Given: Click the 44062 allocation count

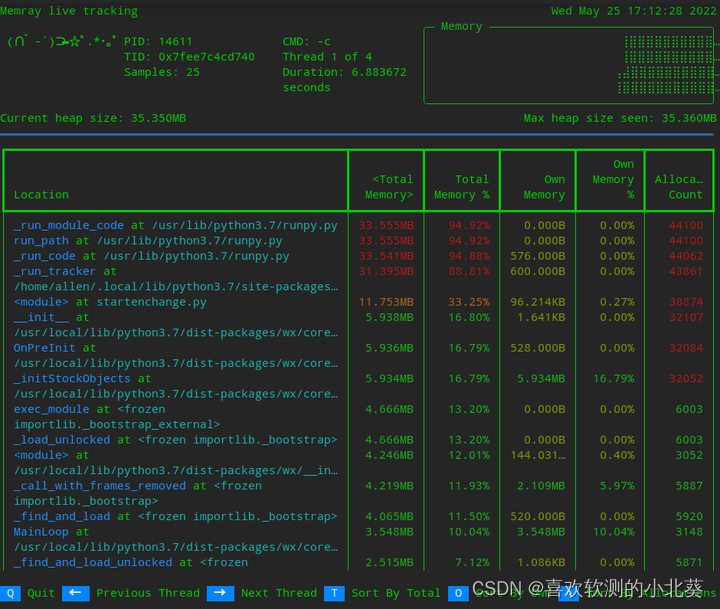Looking at the screenshot, I should [686, 256].
